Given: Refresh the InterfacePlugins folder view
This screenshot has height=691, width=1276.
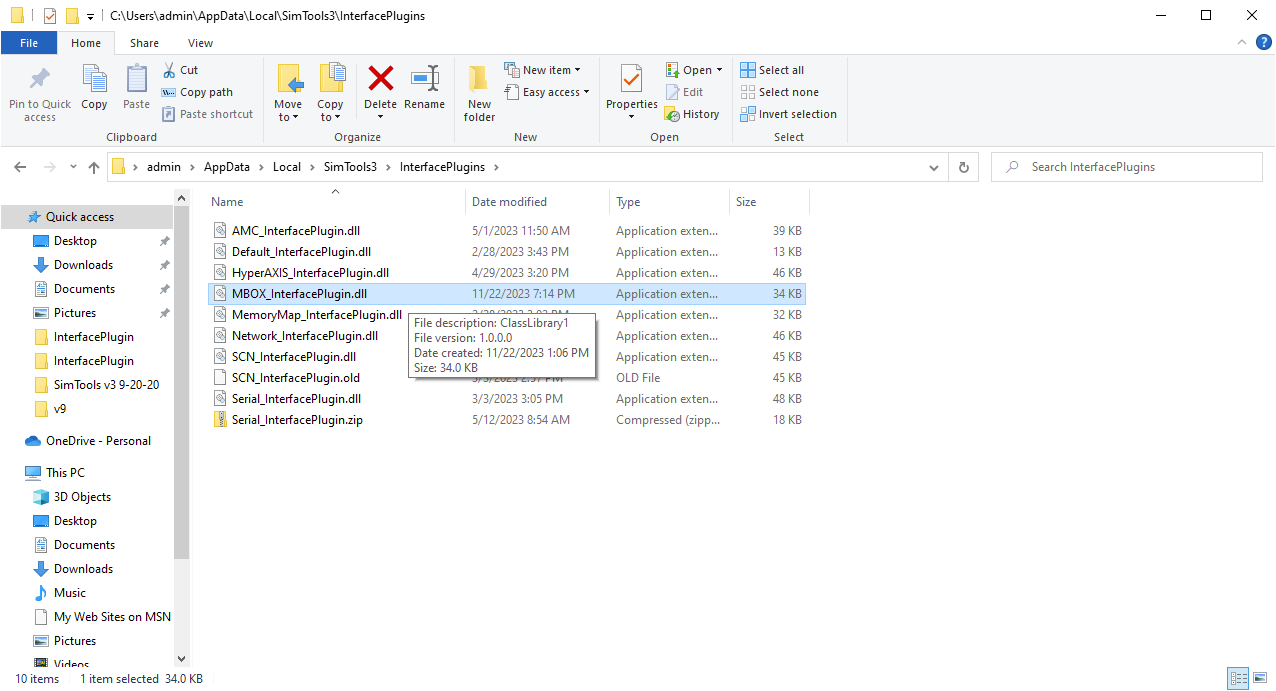Looking at the screenshot, I should coord(963,167).
